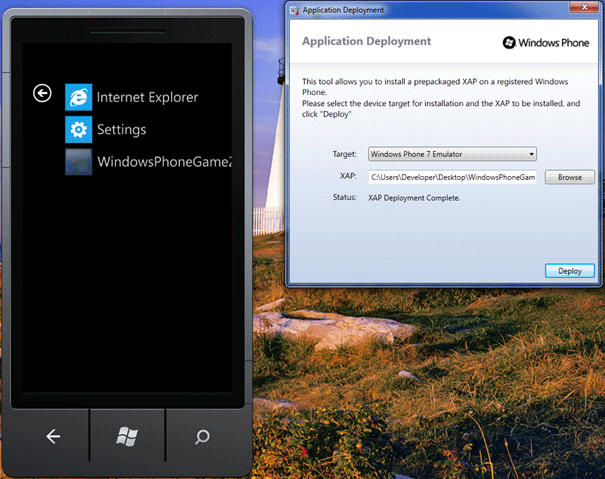This screenshot has width=605, height=479.
Task: Select the 'WindowsPhoneGame2' label in app list
Action: [165, 162]
